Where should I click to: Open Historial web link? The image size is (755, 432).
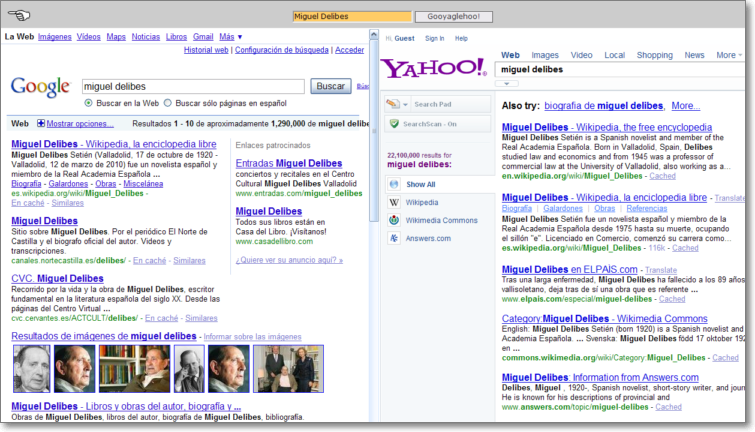tap(206, 50)
